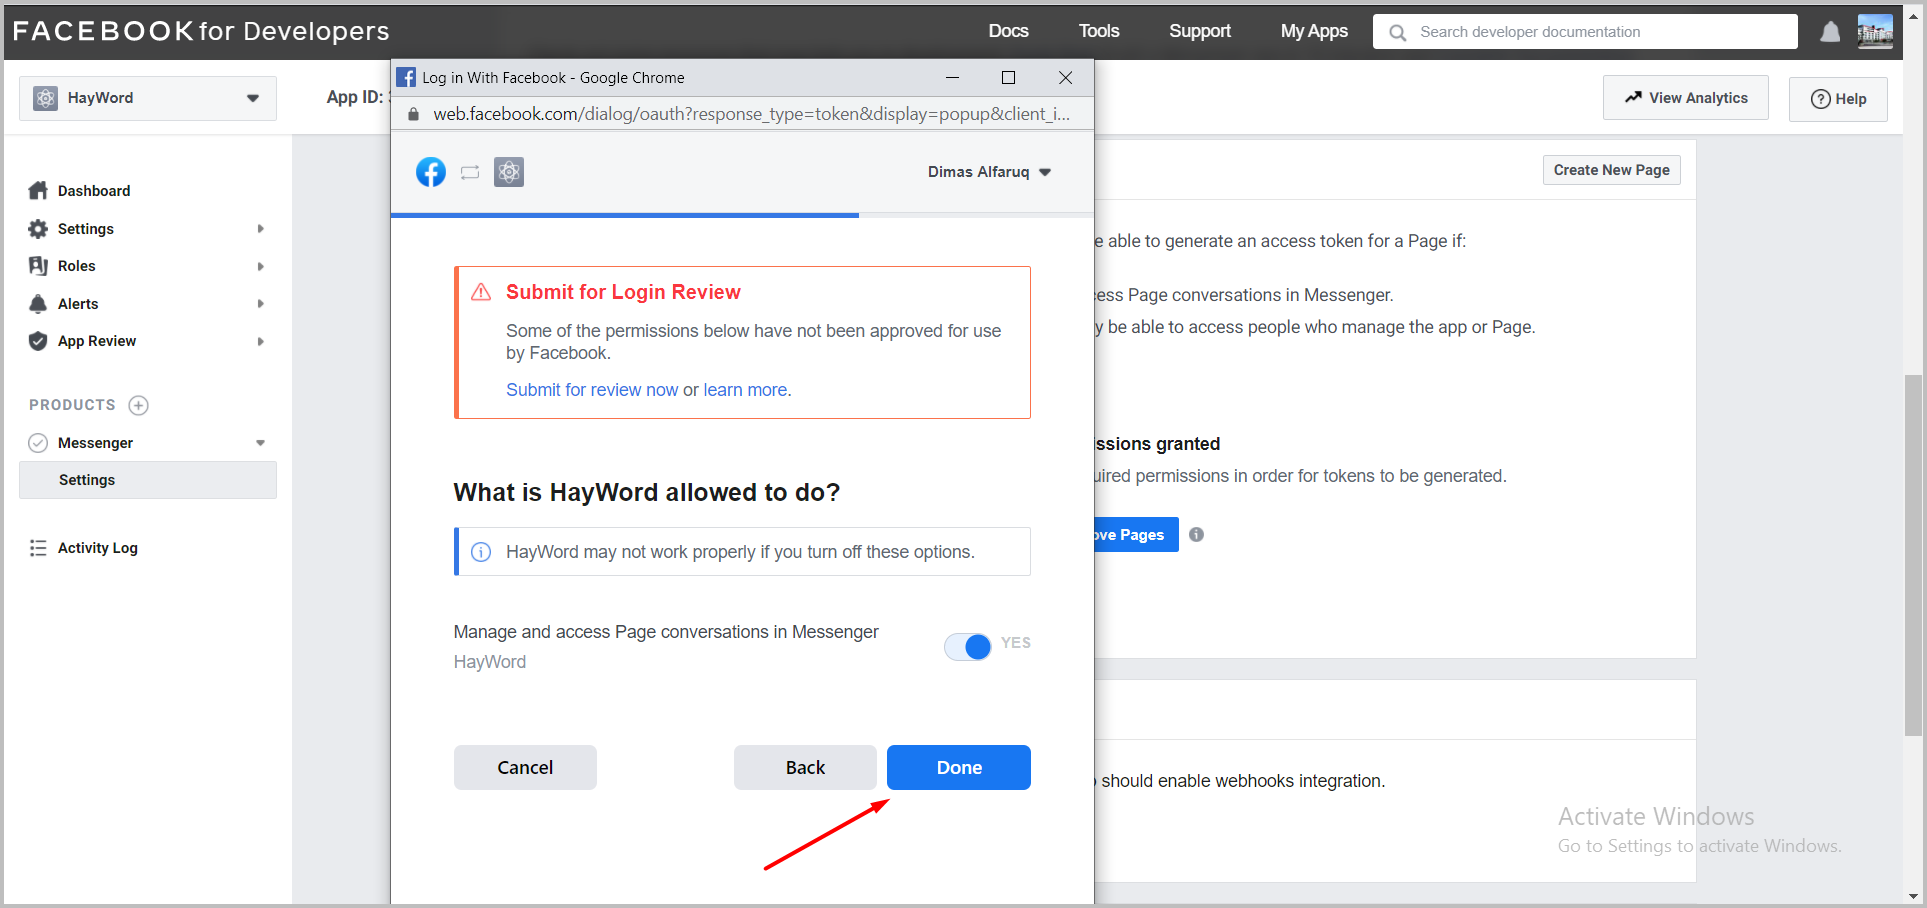Open the HayWord app selector dropdown
This screenshot has width=1927, height=908.
pos(148,98)
